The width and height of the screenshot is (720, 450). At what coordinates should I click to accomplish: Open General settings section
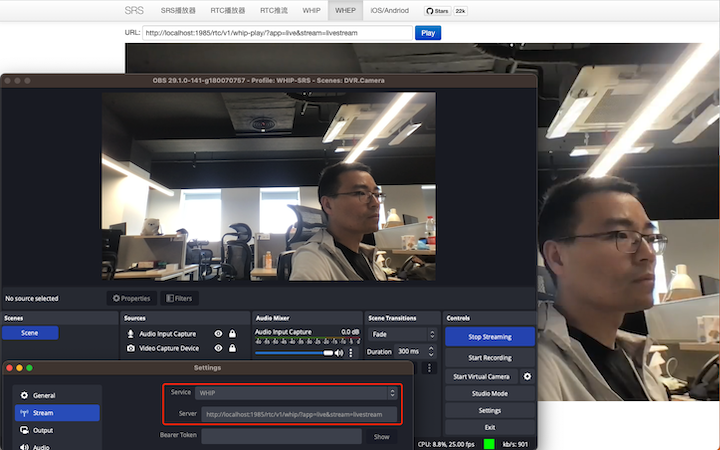click(44, 395)
